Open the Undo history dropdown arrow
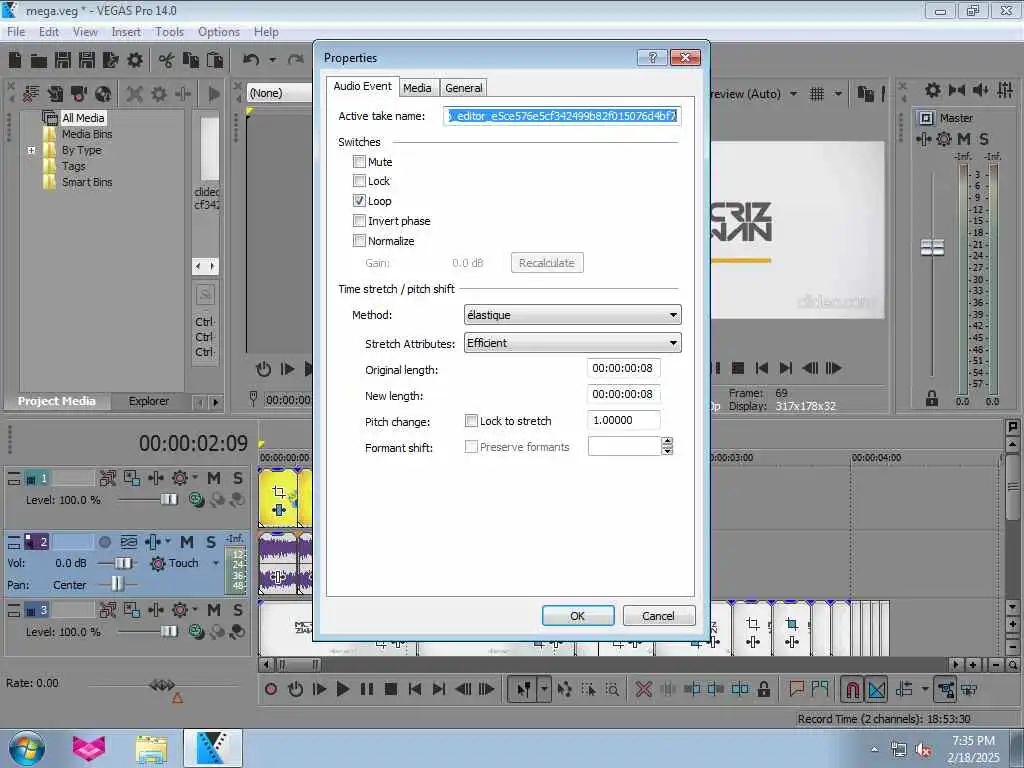Image resolution: width=1024 pixels, height=768 pixels. (272, 60)
